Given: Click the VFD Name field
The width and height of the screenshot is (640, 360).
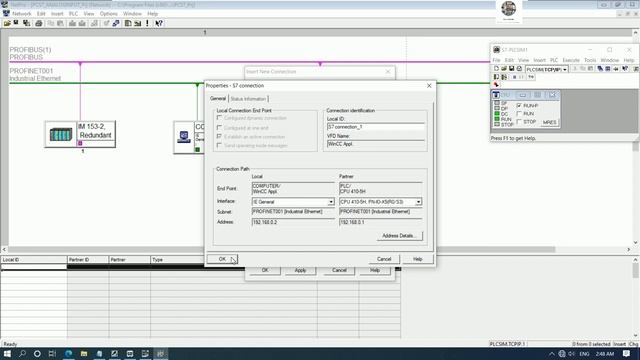Looking at the screenshot, I should click(376, 144).
